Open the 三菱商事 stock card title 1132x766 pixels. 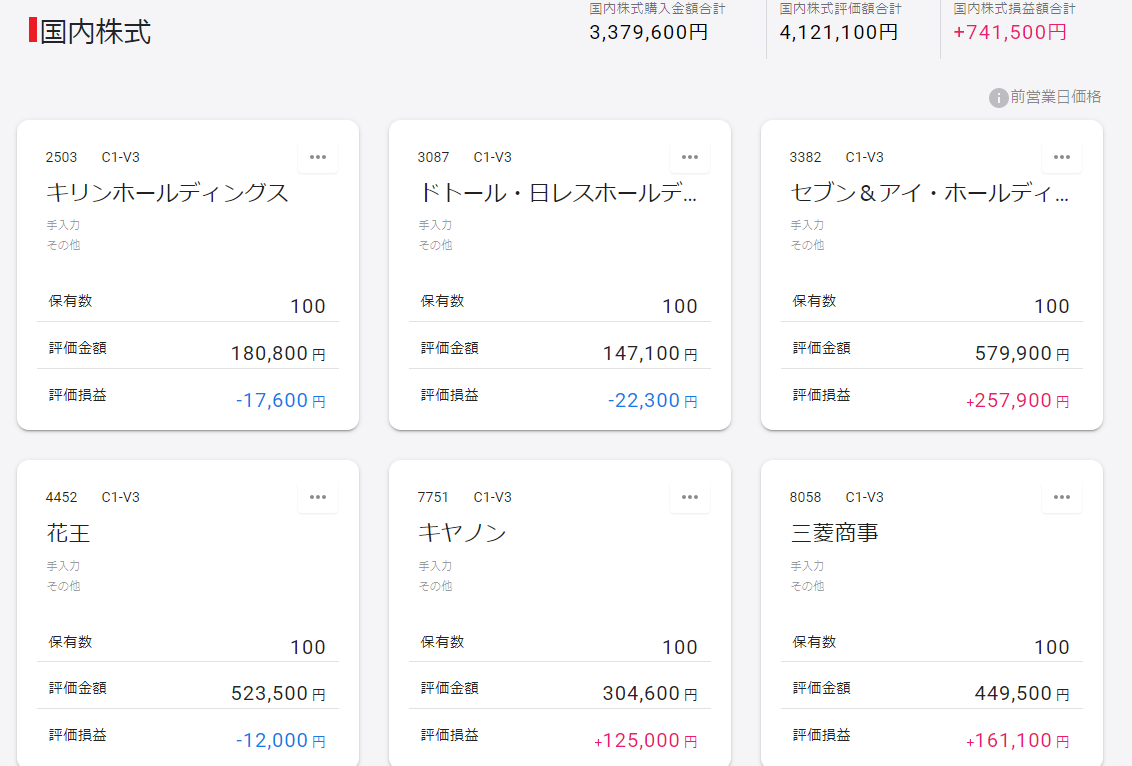[x=835, y=533]
